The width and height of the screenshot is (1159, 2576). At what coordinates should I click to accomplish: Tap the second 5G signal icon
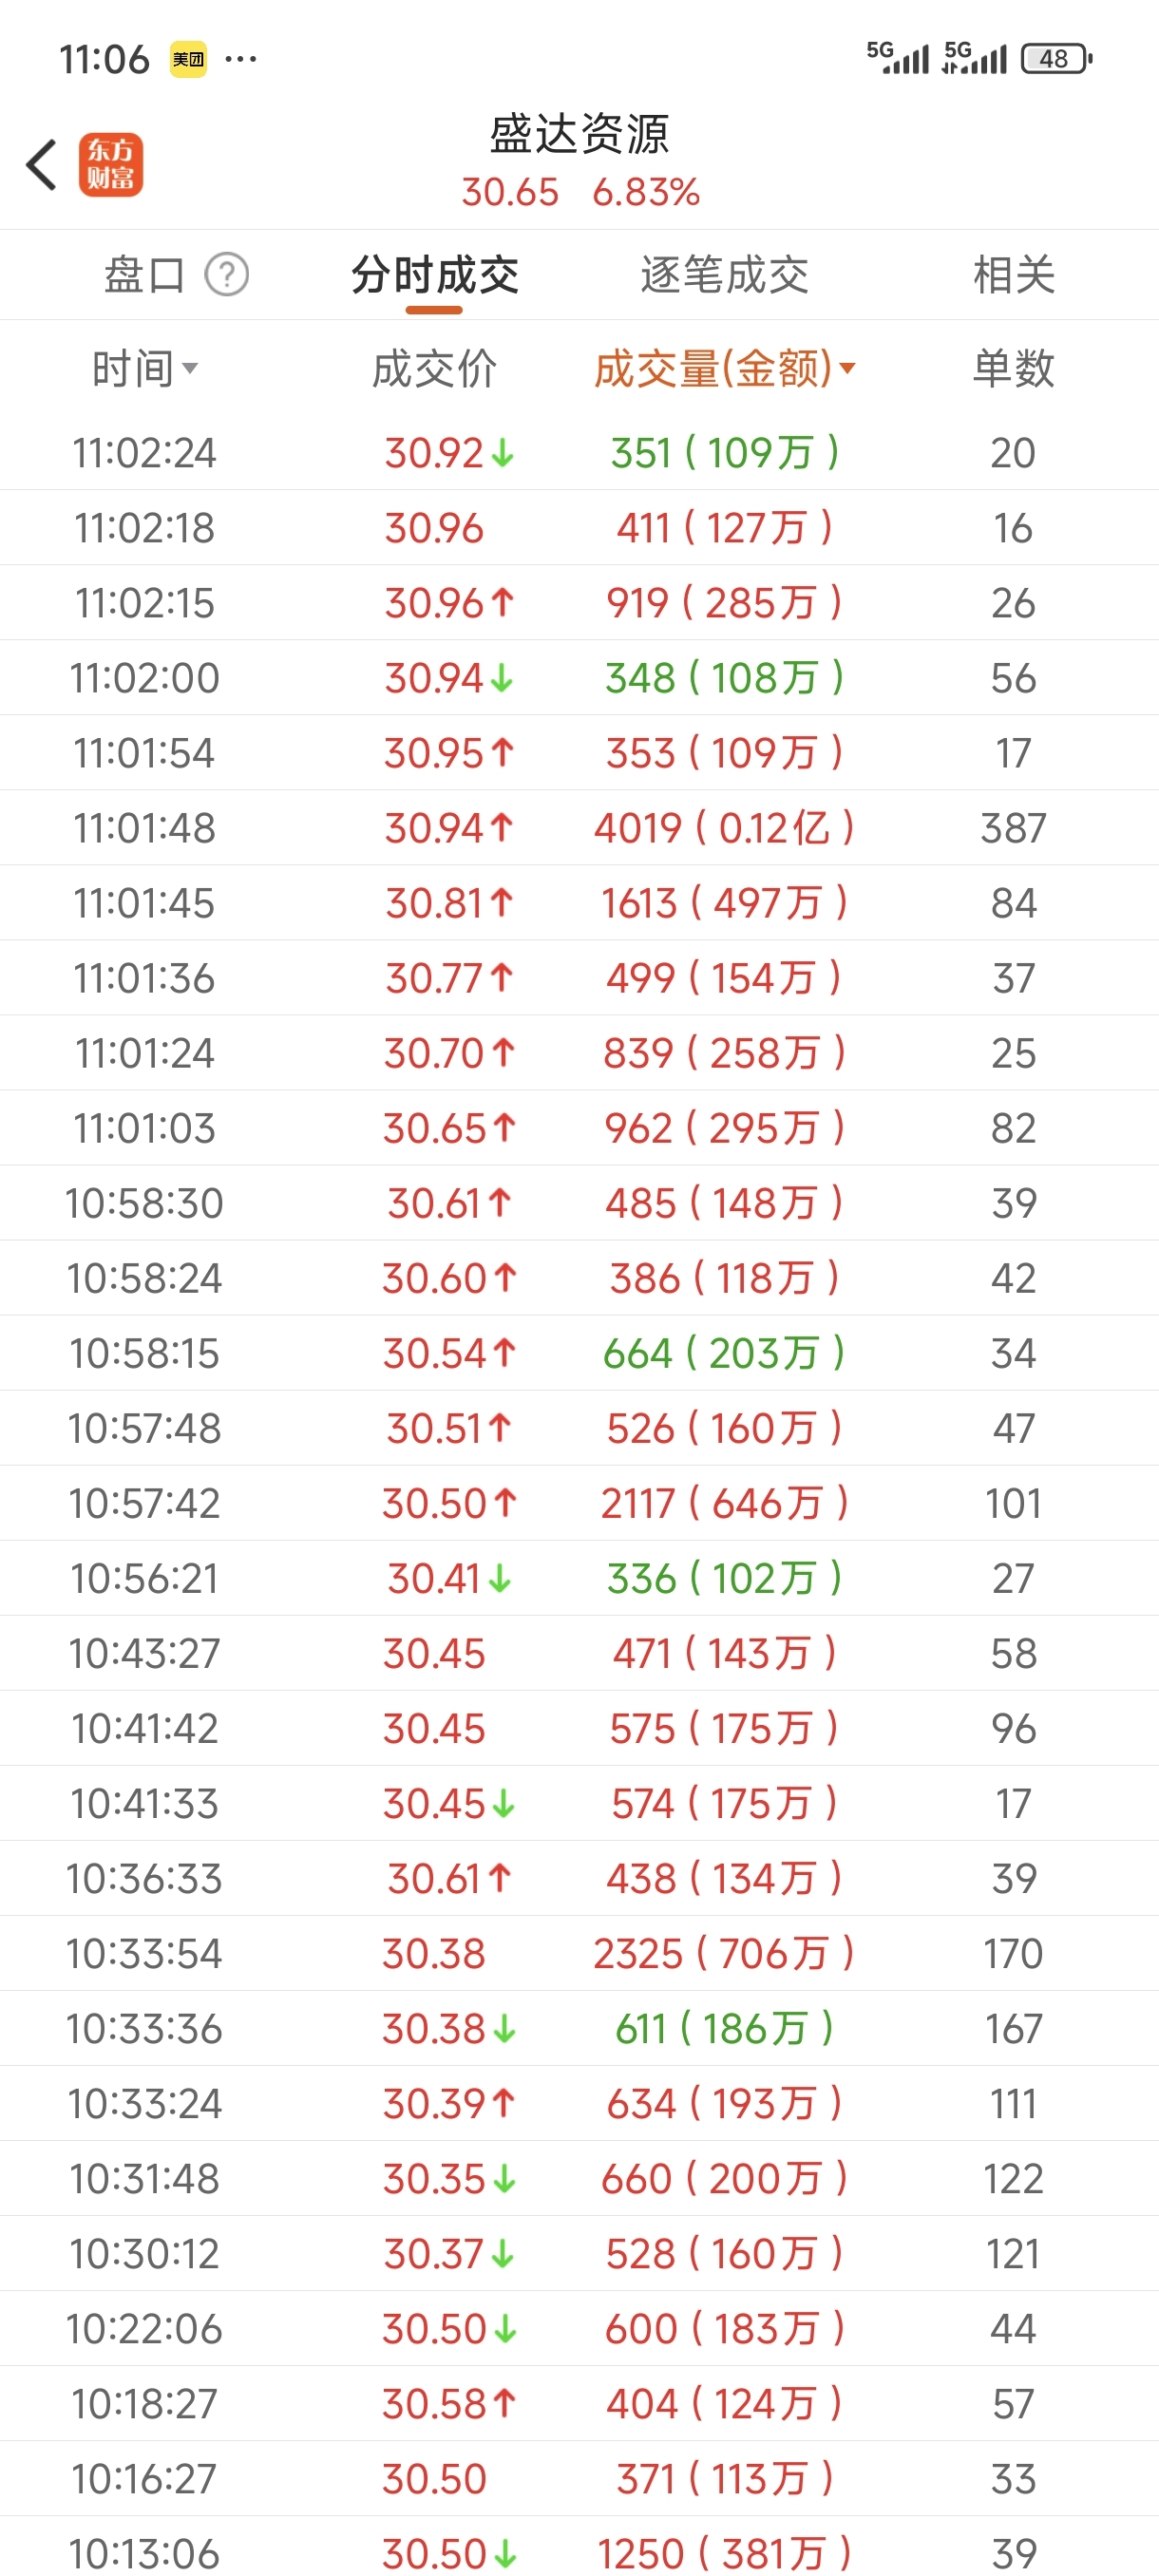(974, 58)
